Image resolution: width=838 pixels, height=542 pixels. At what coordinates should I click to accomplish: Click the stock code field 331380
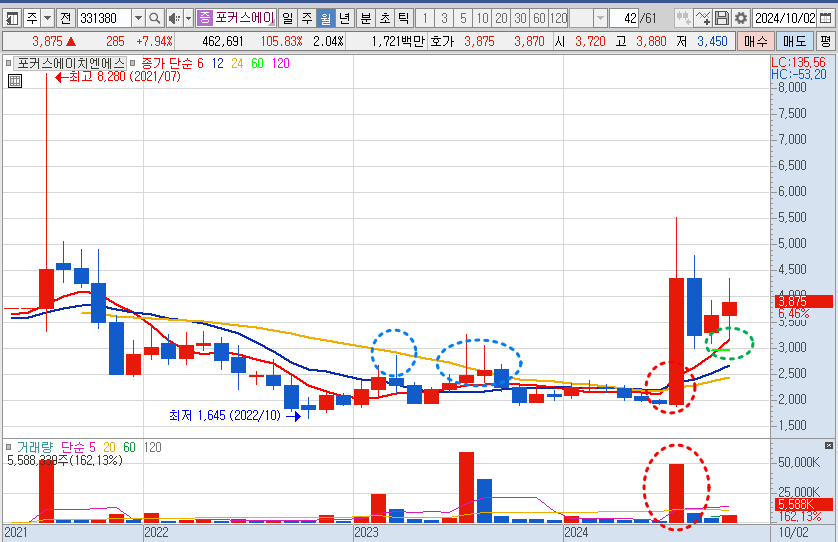point(104,19)
